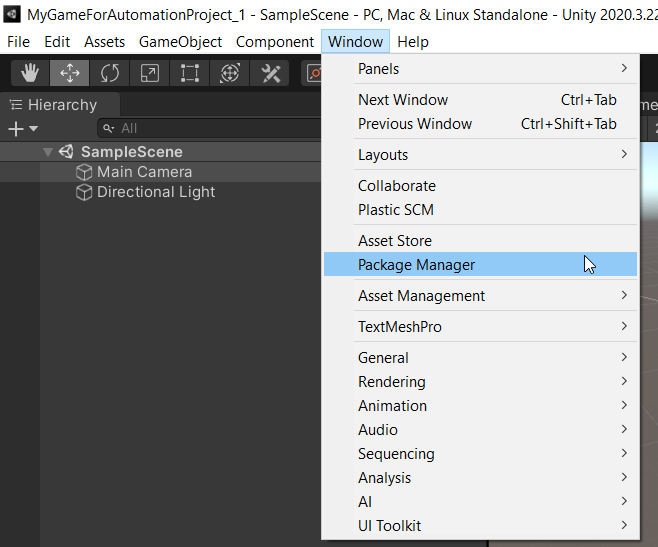
Task: Expand the Layouts submenu
Action: point(480,154)
